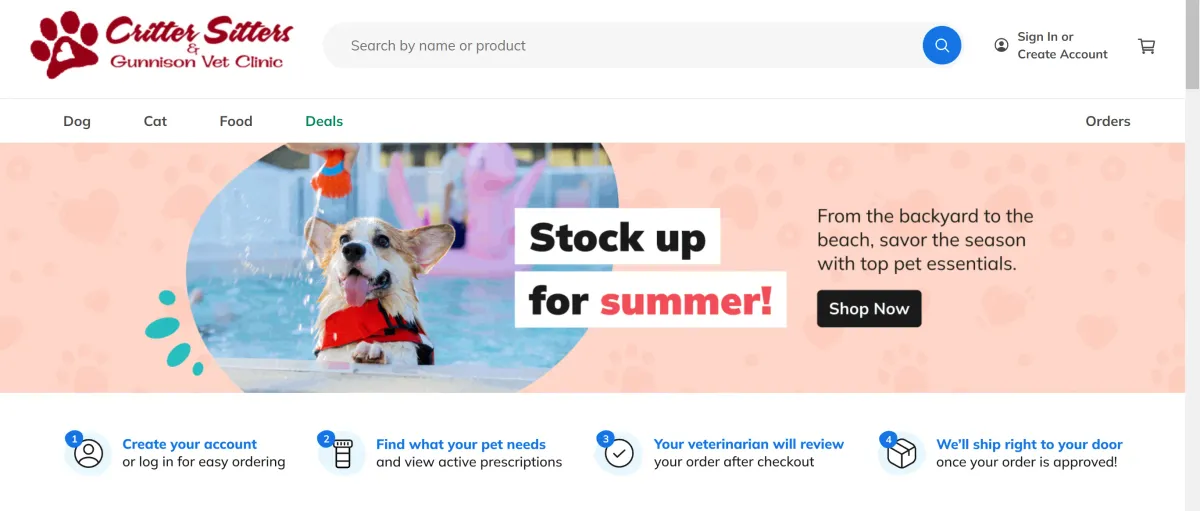The width and height of the screenshot is (1200, 511).
Task: Open the shopping cart icon
Action: click(x=1147, y=46)
